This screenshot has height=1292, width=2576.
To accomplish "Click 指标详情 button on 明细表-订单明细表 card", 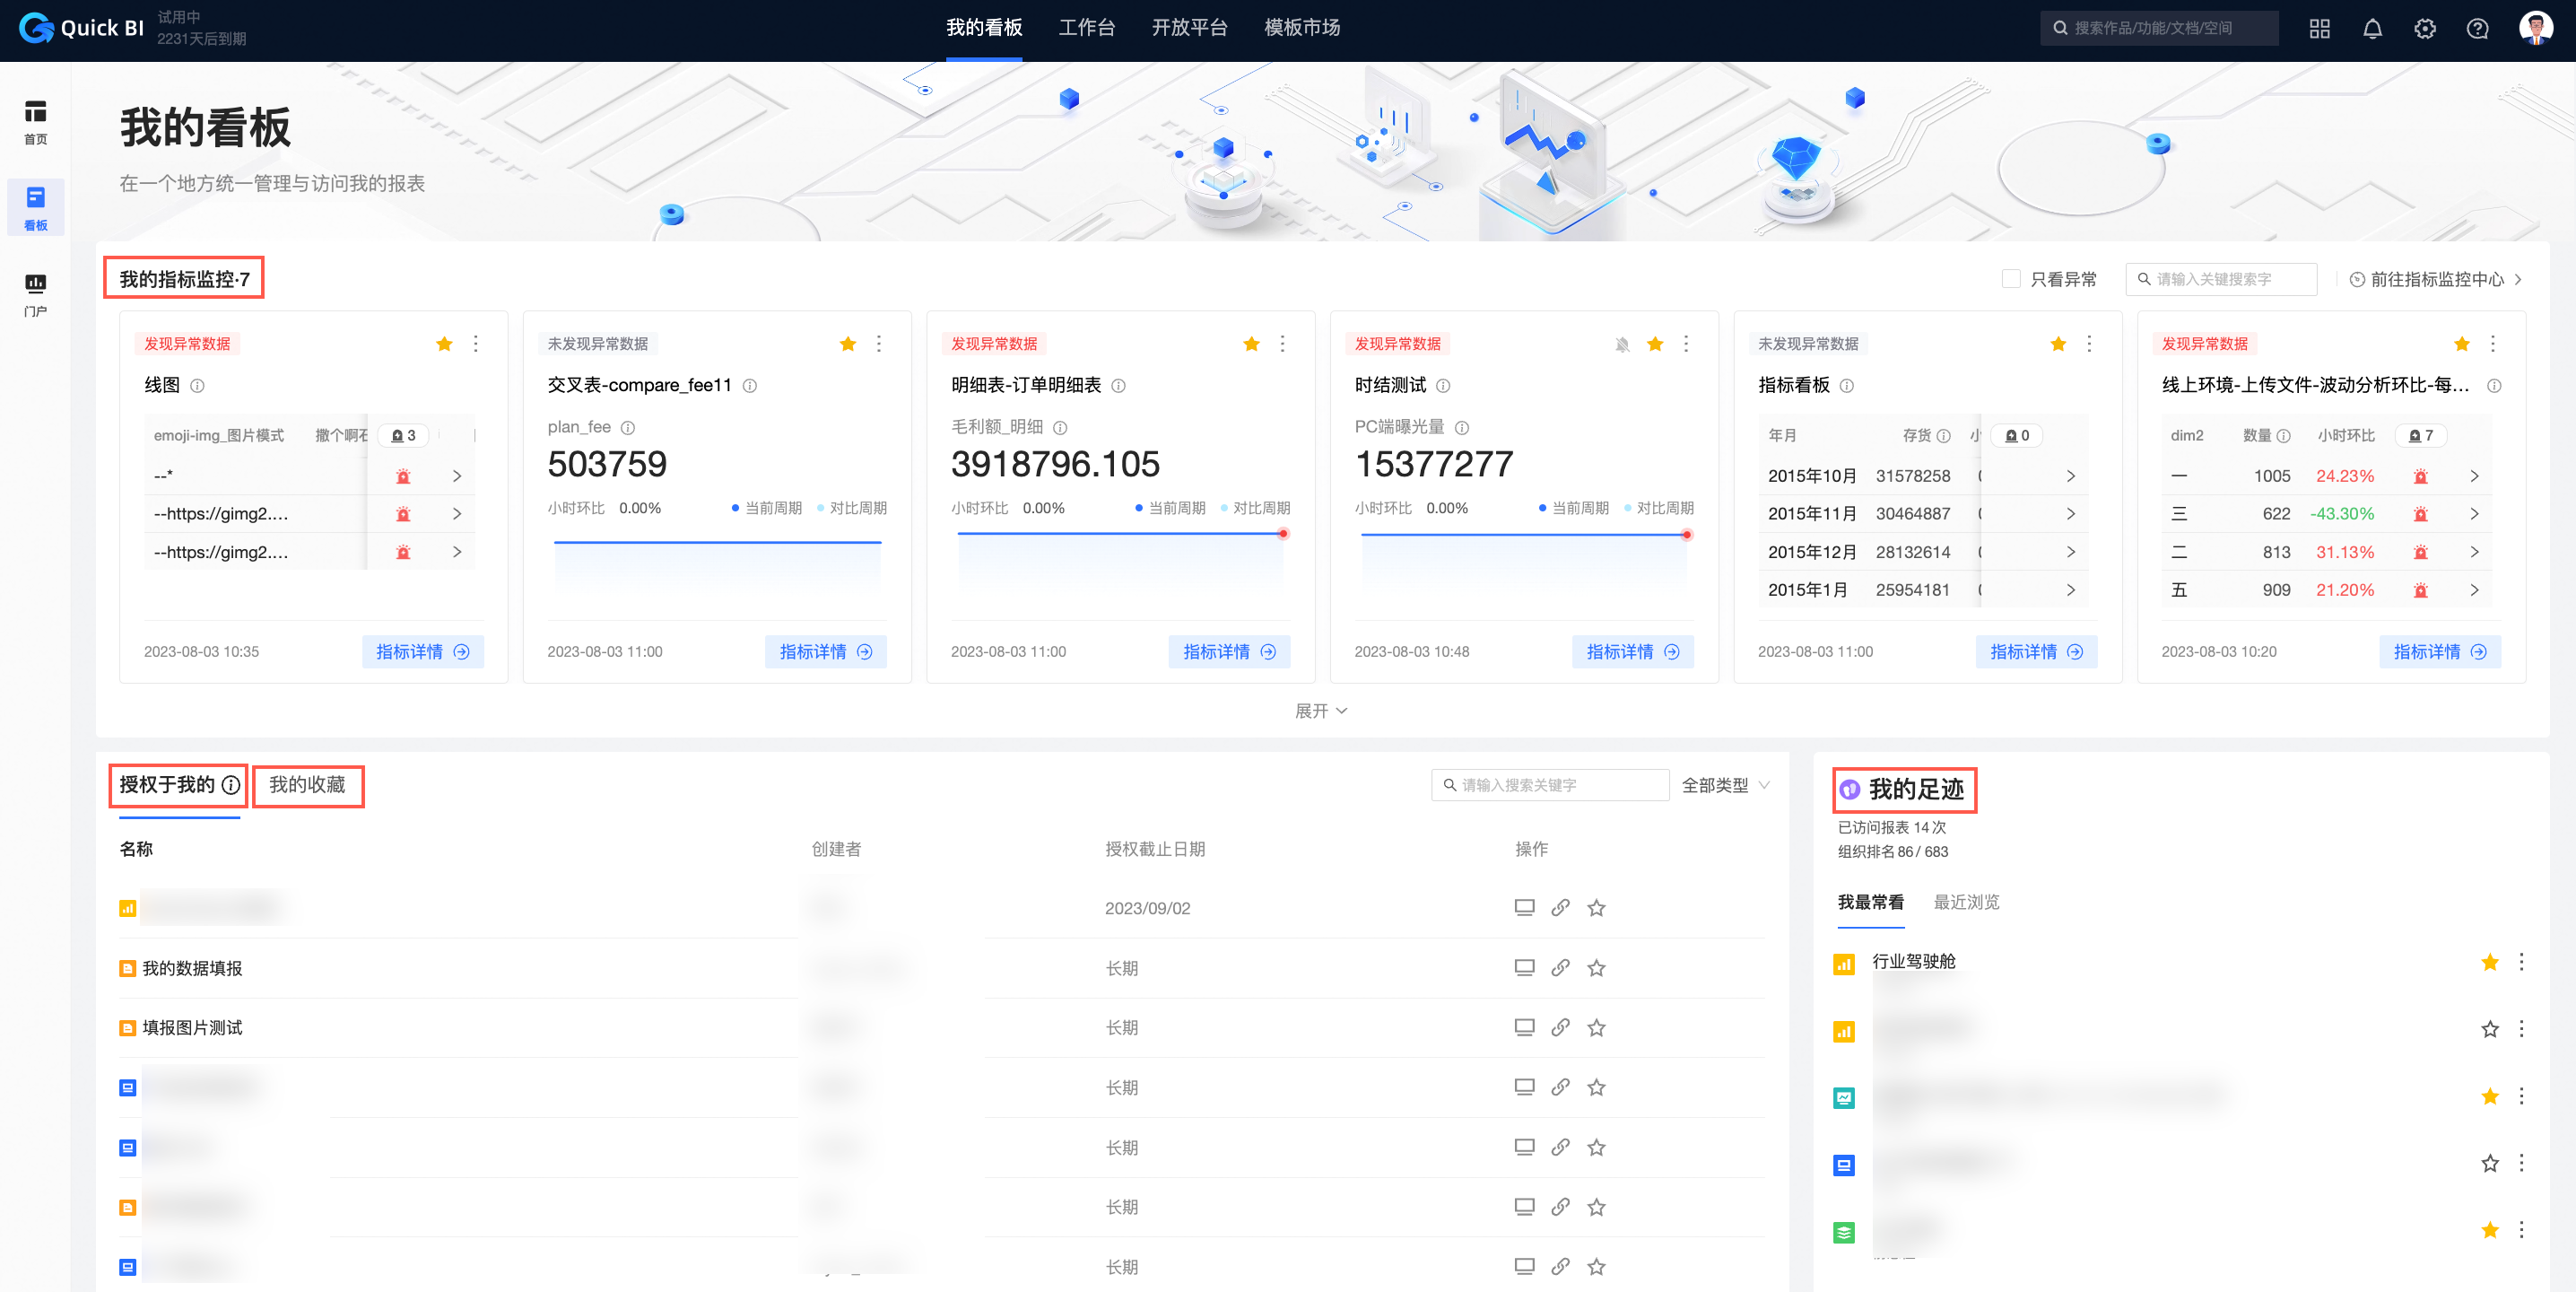I will coord(1228,652).
